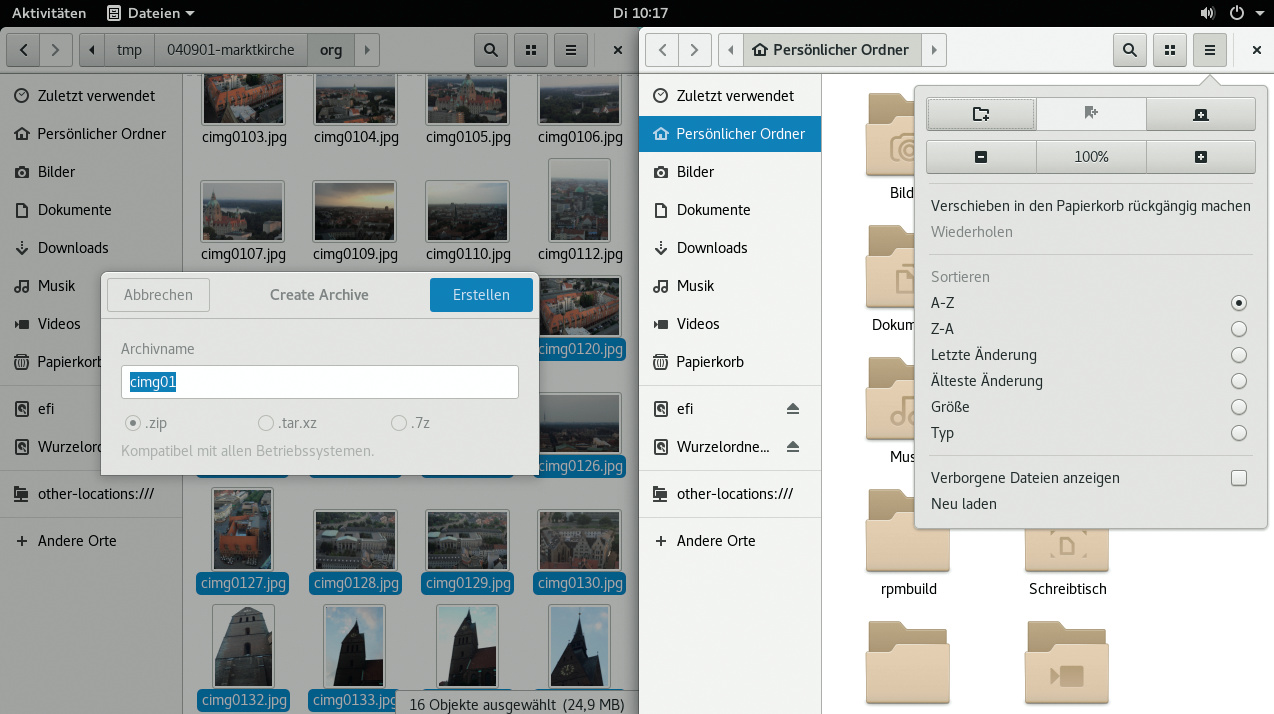Sort by Größe
This screenshot has height=714, width=1274.
tap(1239, 407)
